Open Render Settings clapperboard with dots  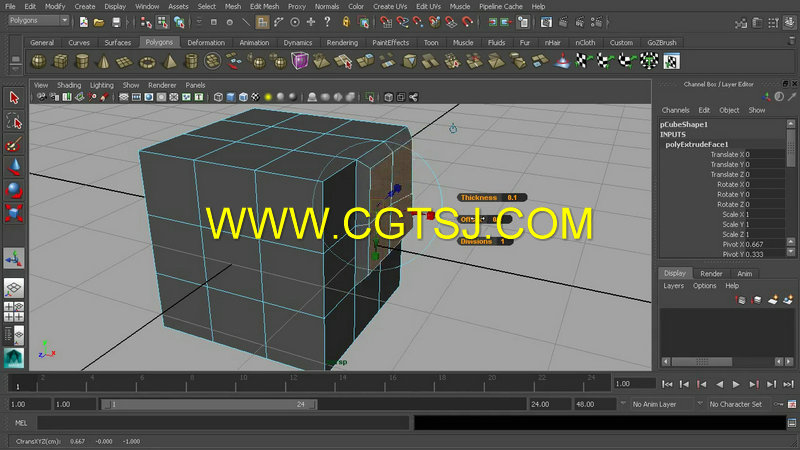[x=596, y=22]
